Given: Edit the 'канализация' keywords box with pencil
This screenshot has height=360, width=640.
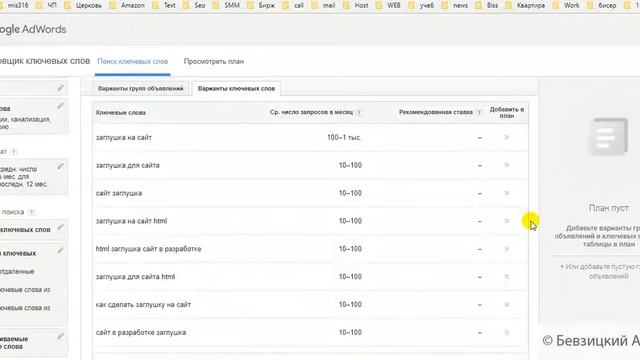Looking at the screenshot, I should 60,106.
